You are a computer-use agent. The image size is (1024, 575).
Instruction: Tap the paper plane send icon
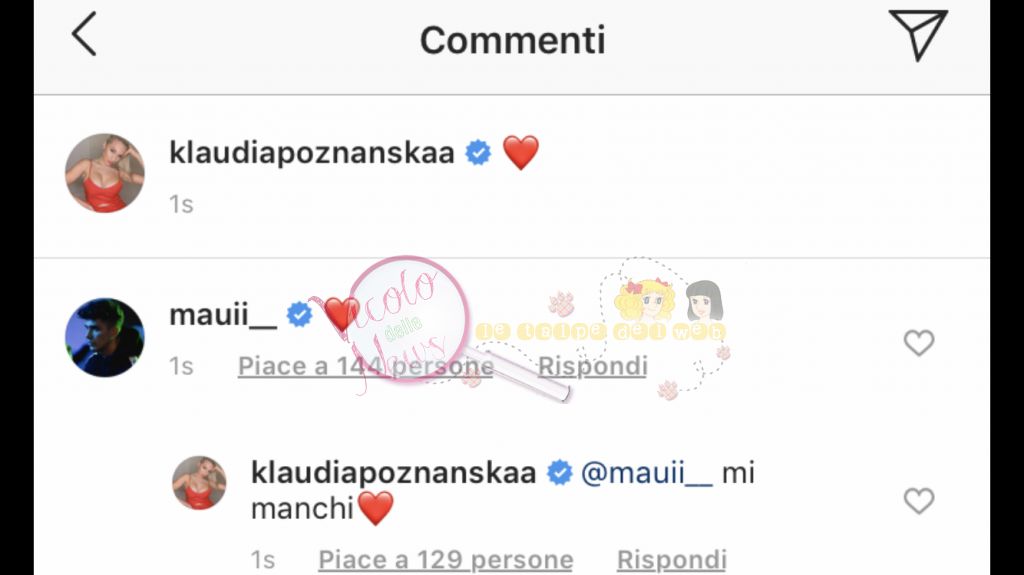(918, 35)
